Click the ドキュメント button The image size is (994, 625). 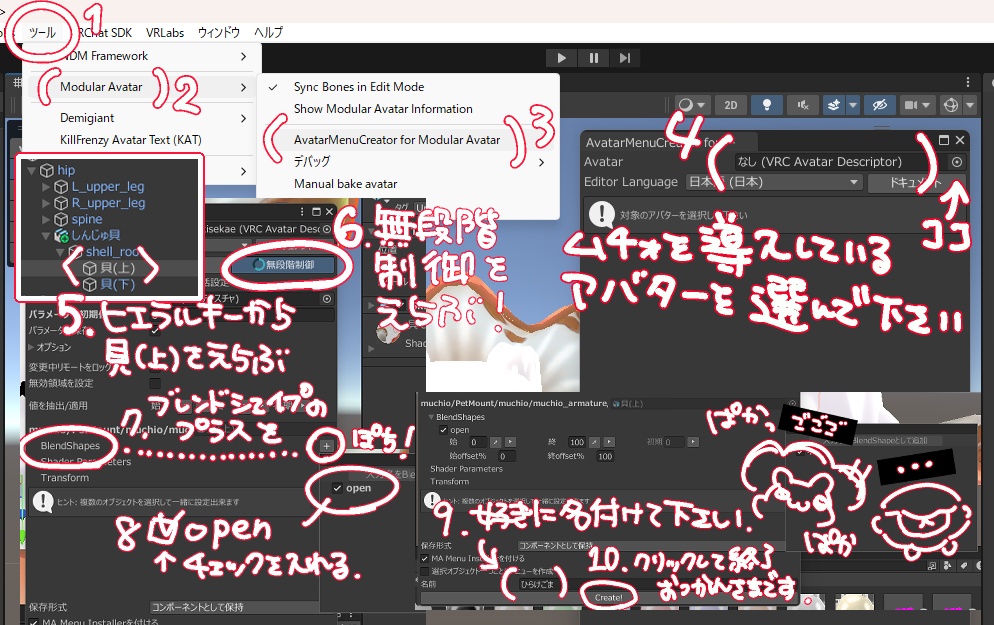915,183
